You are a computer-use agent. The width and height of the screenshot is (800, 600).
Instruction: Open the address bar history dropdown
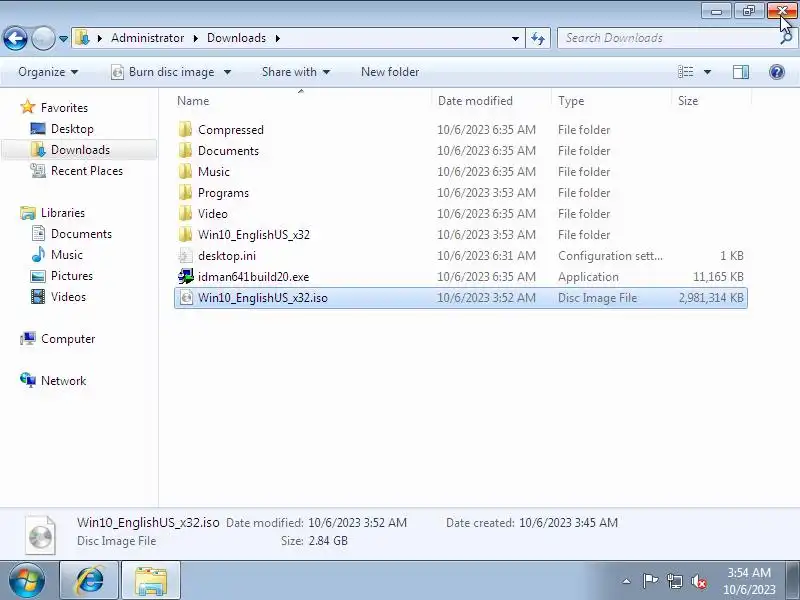[515, 38]
